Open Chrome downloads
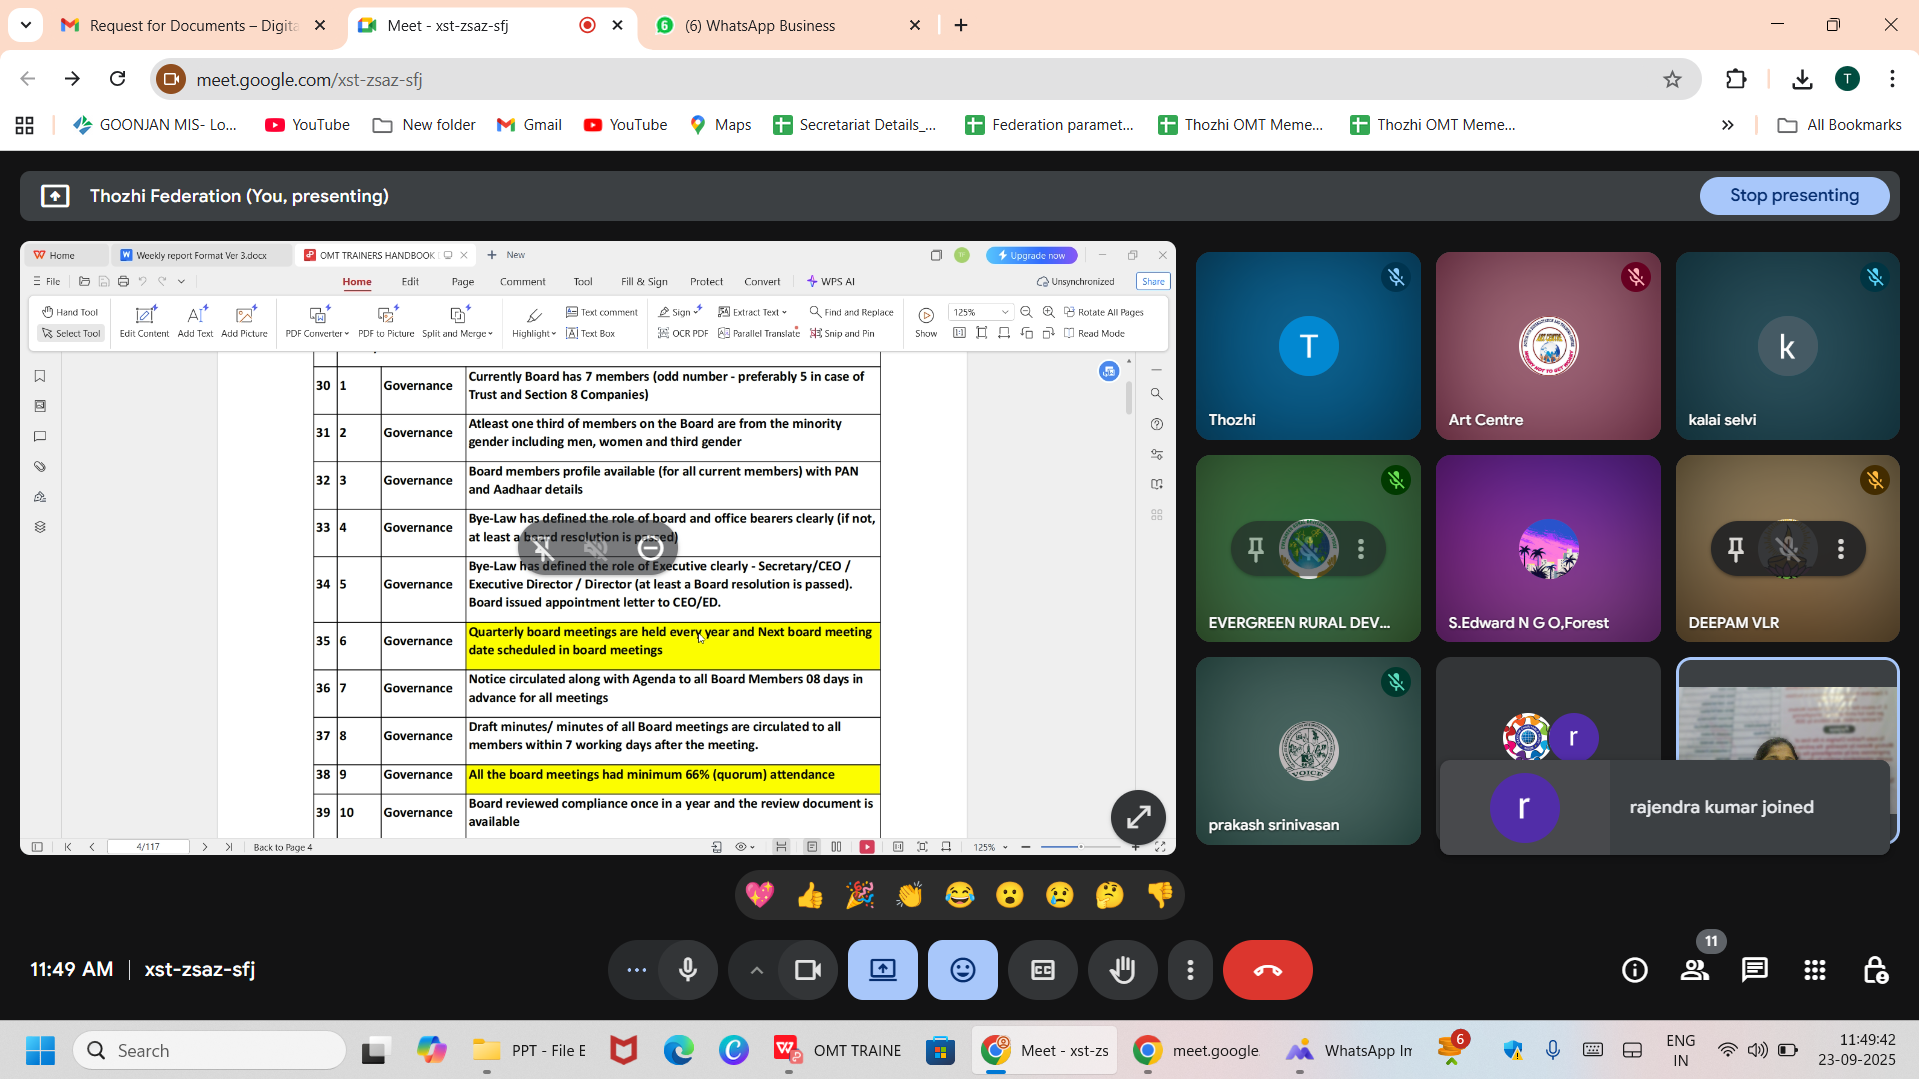 click(1802, 79)
